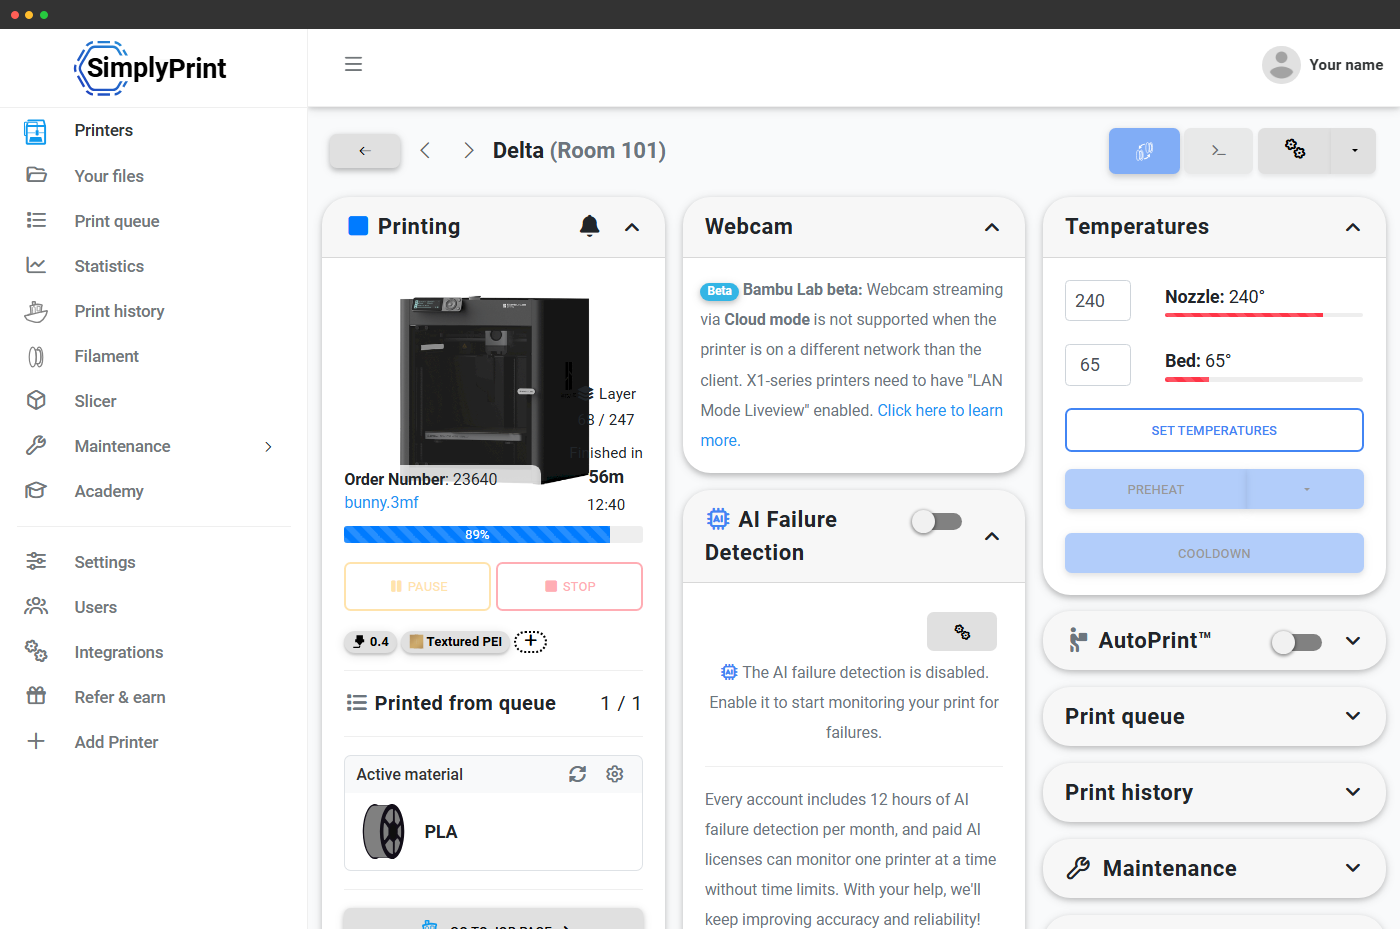Click SET TEMPERATURES button
This screenshot has width=1400, height=929.
1214,430
